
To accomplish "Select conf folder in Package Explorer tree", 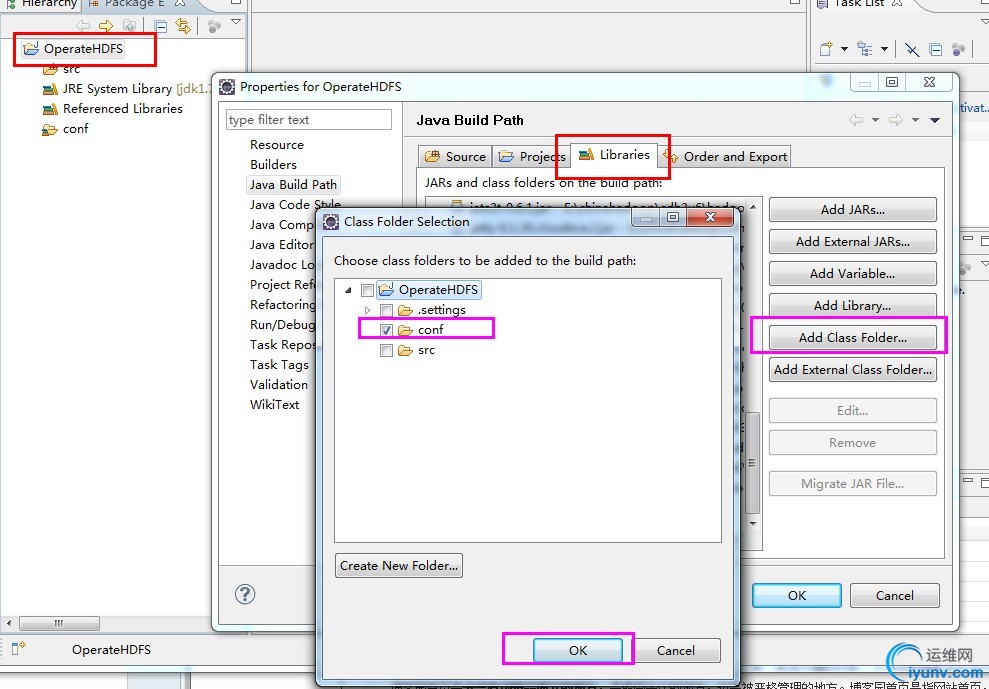I will [x=65, y=129].
